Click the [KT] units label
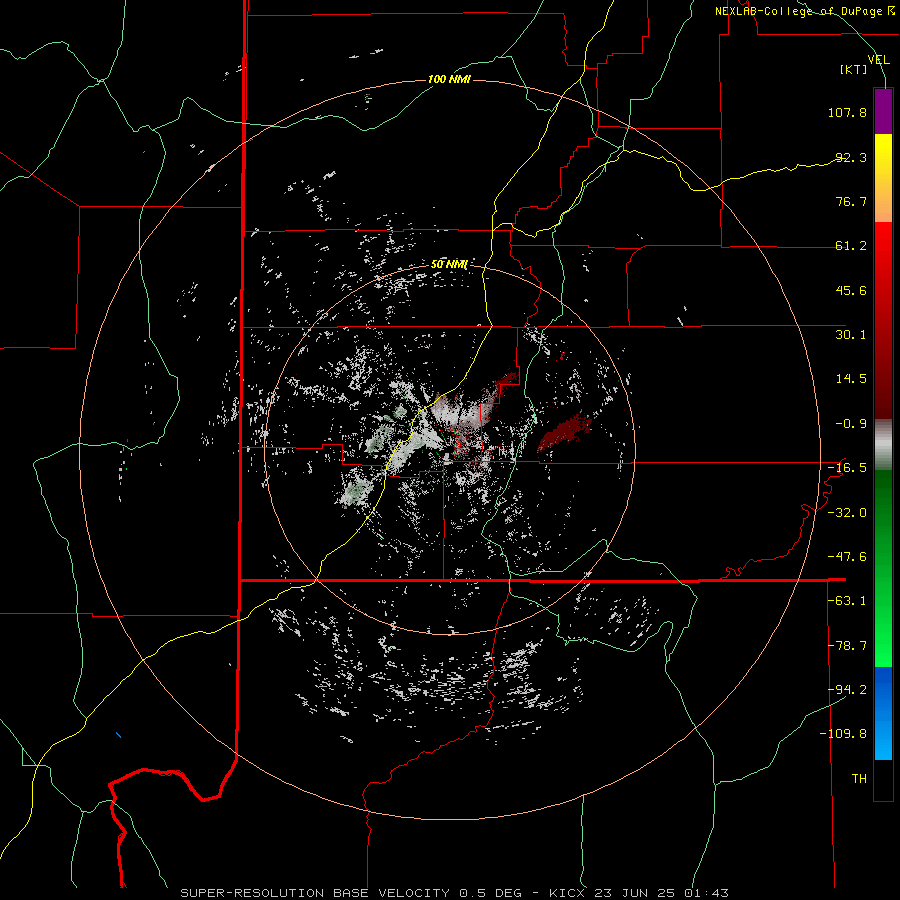Viewport: 900px width, 900px height. click(853, 69)
